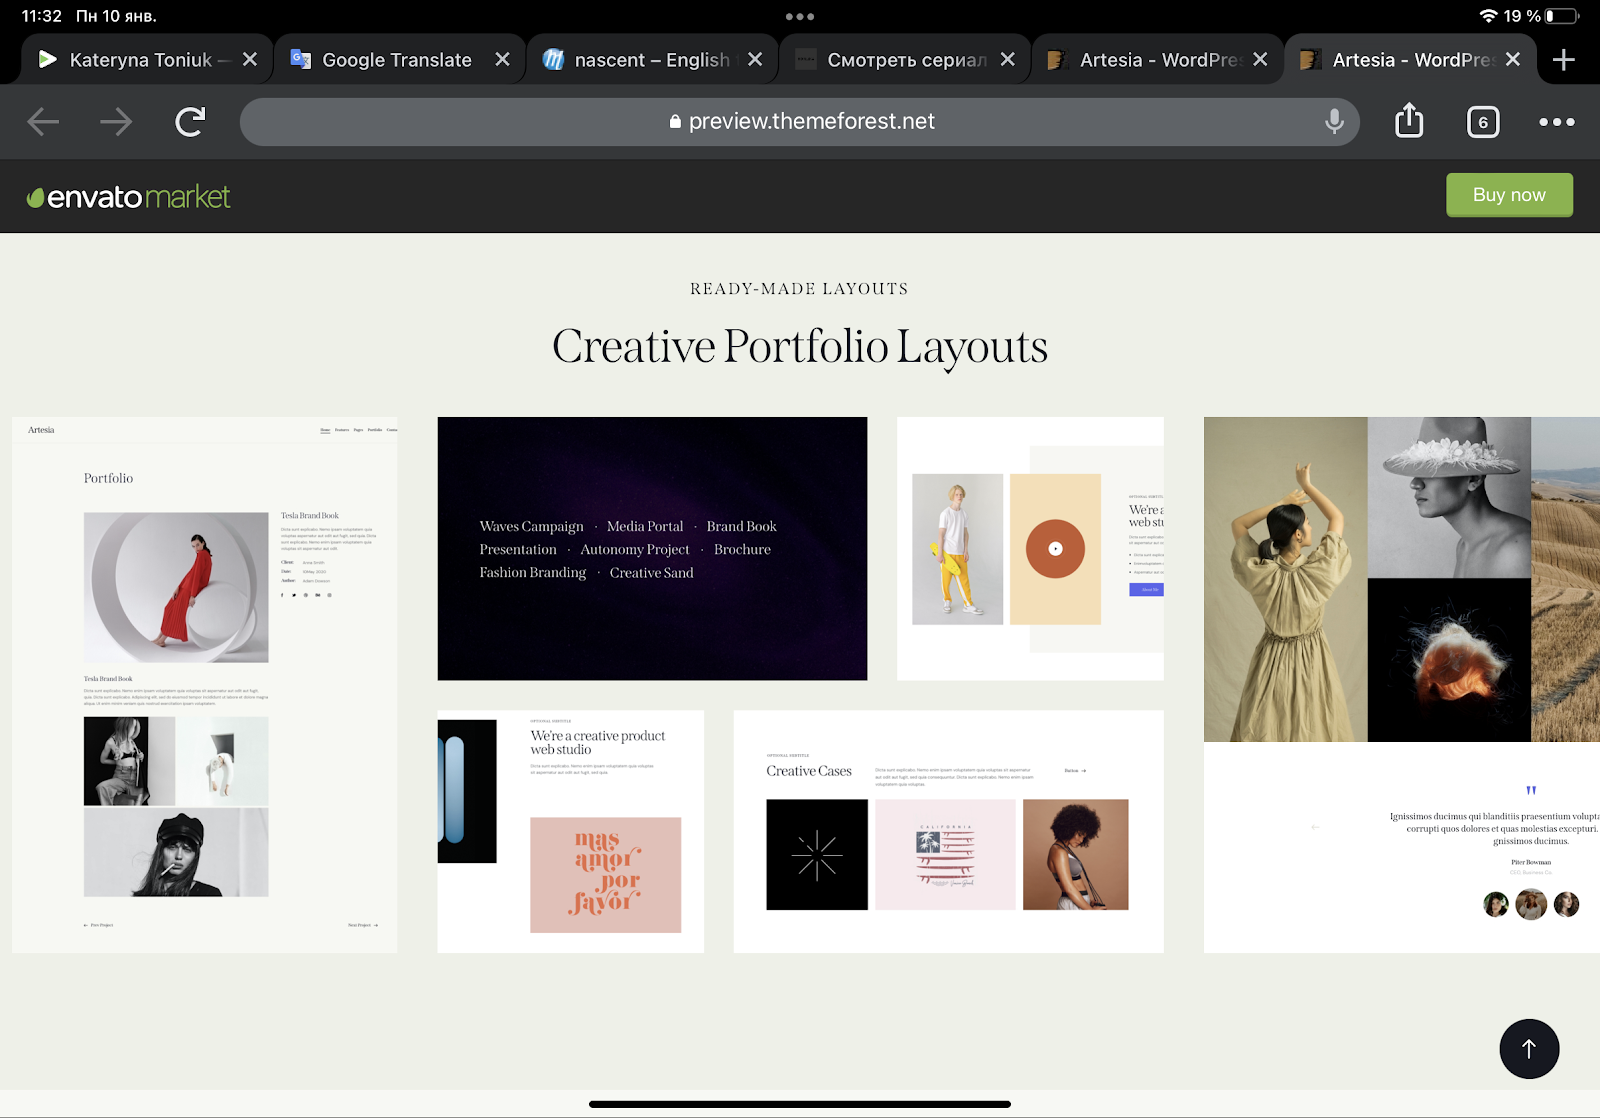Click the Buy now button

click(x=1509, y=195)
